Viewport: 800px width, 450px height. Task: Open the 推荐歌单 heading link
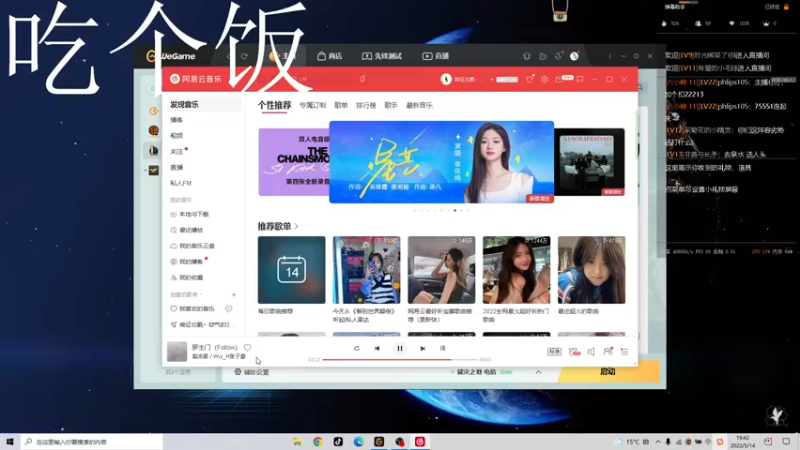(x=278, y=226)
